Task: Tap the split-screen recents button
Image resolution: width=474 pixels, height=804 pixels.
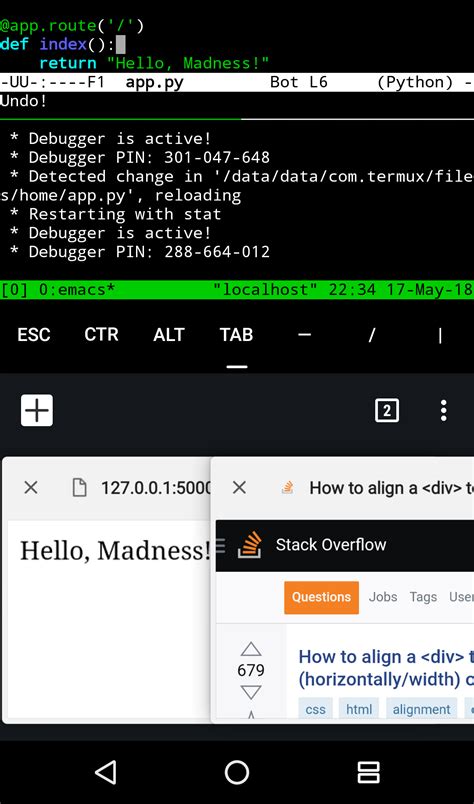Action: click(x=368, y=772)
